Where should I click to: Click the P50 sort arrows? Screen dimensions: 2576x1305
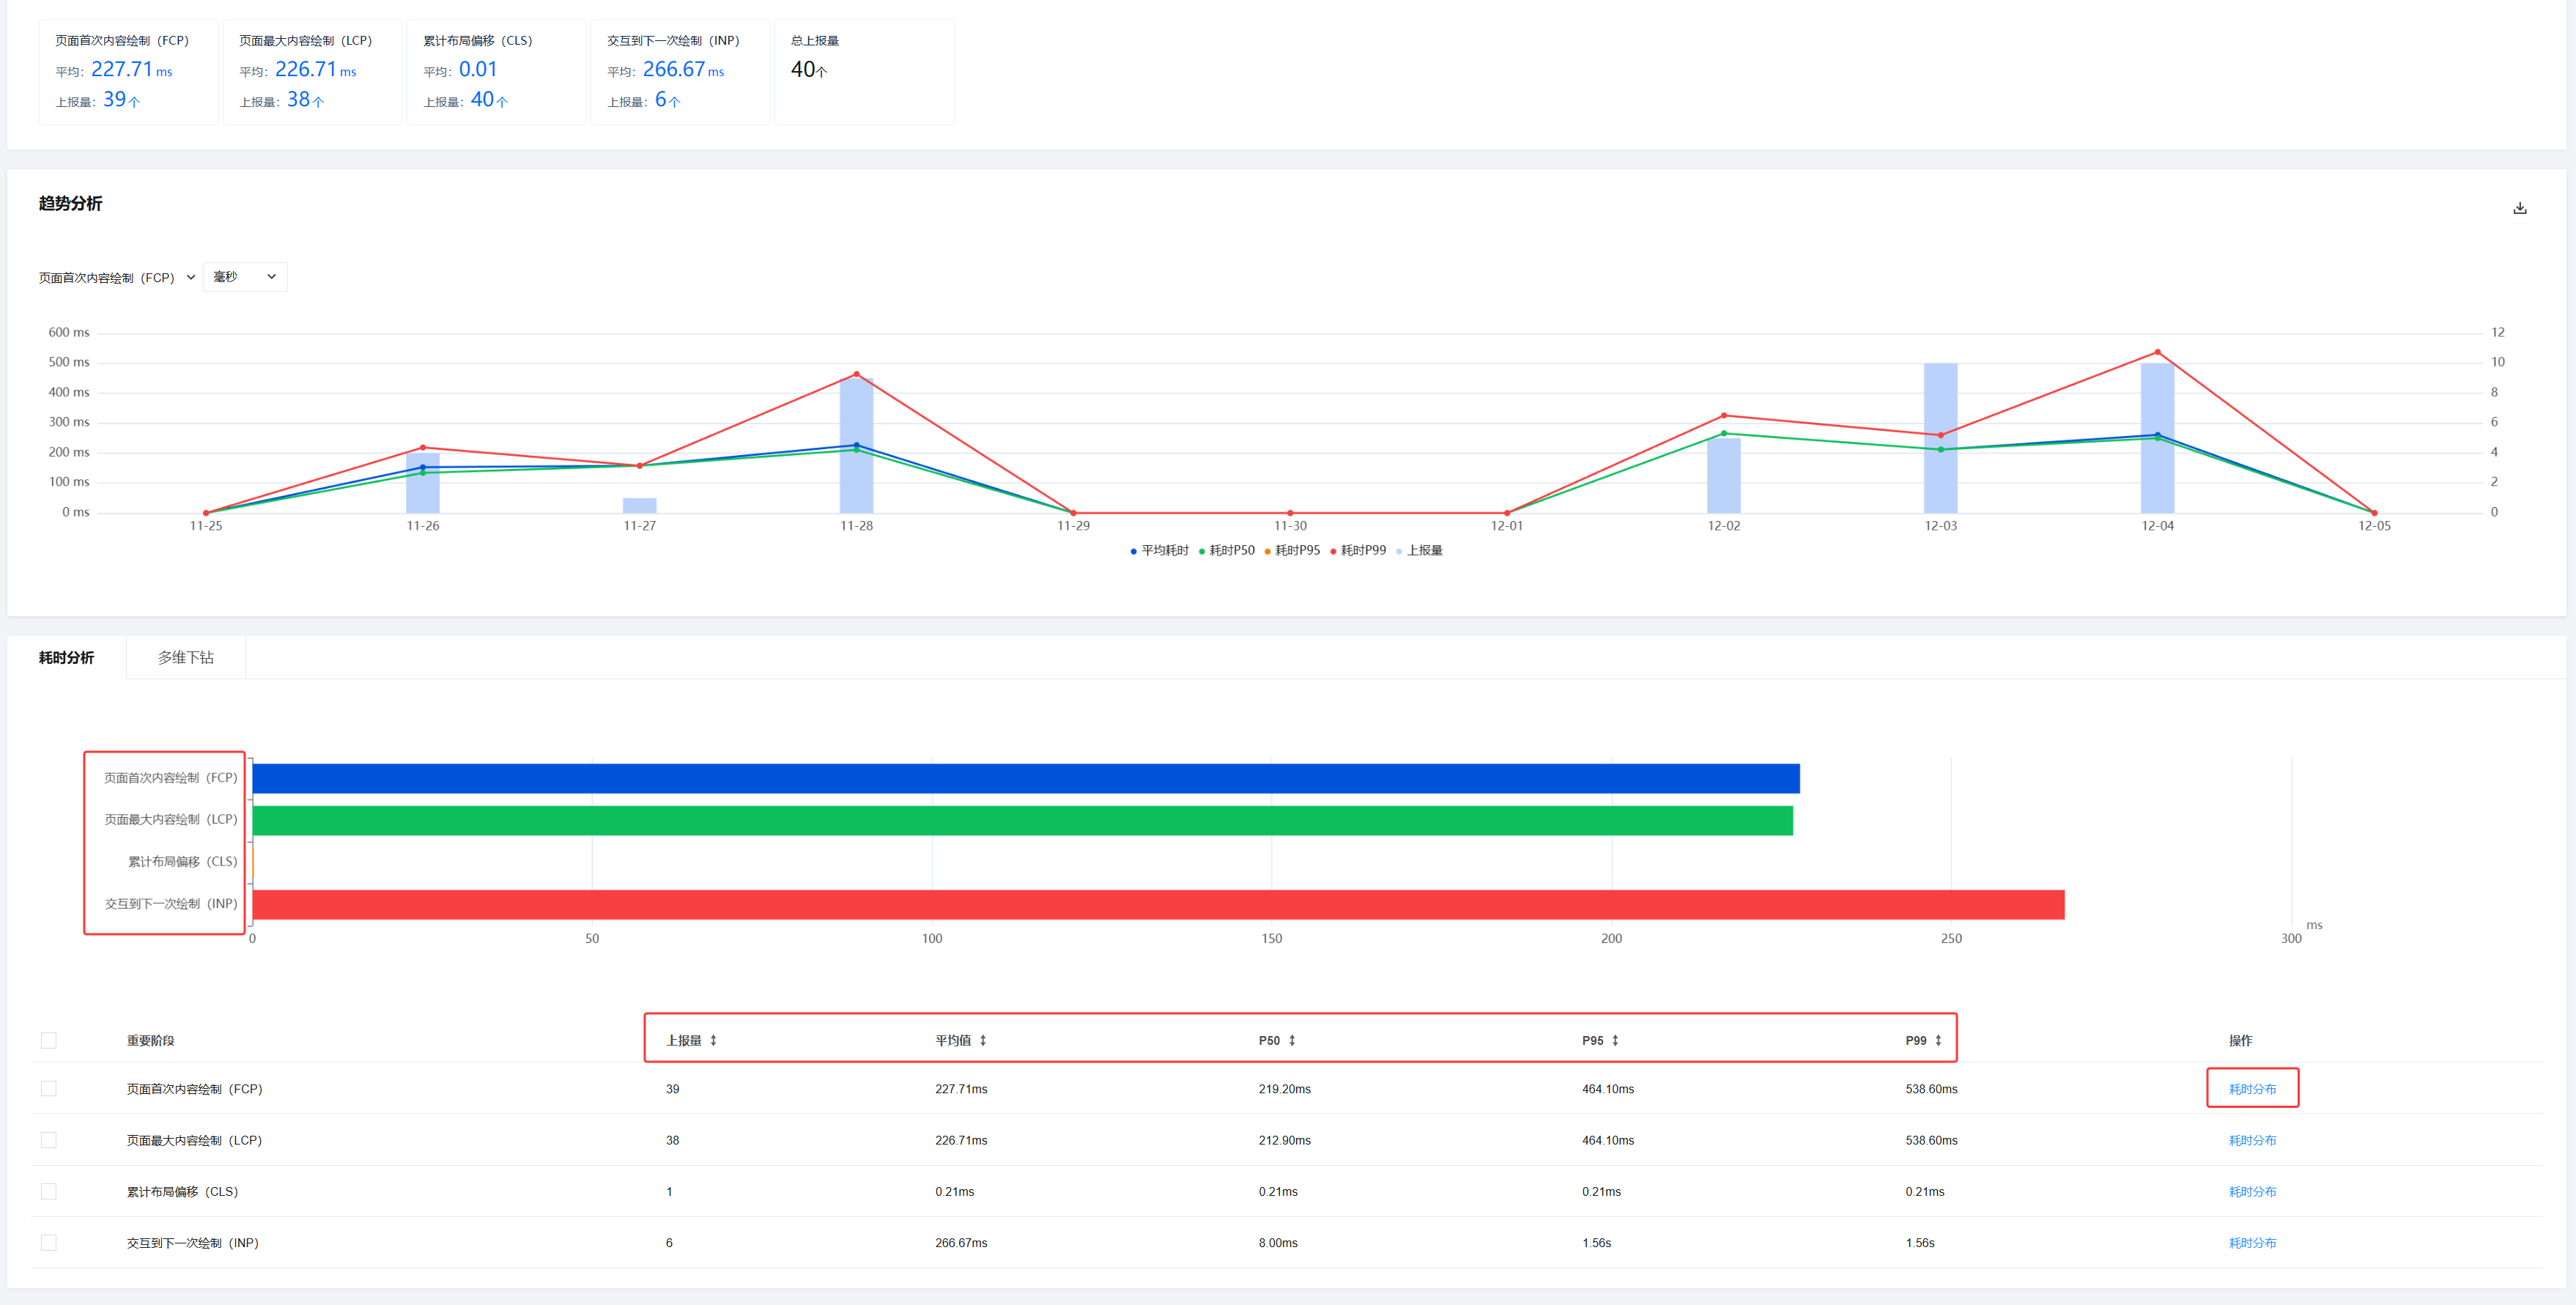[x=1292, y=1040]
